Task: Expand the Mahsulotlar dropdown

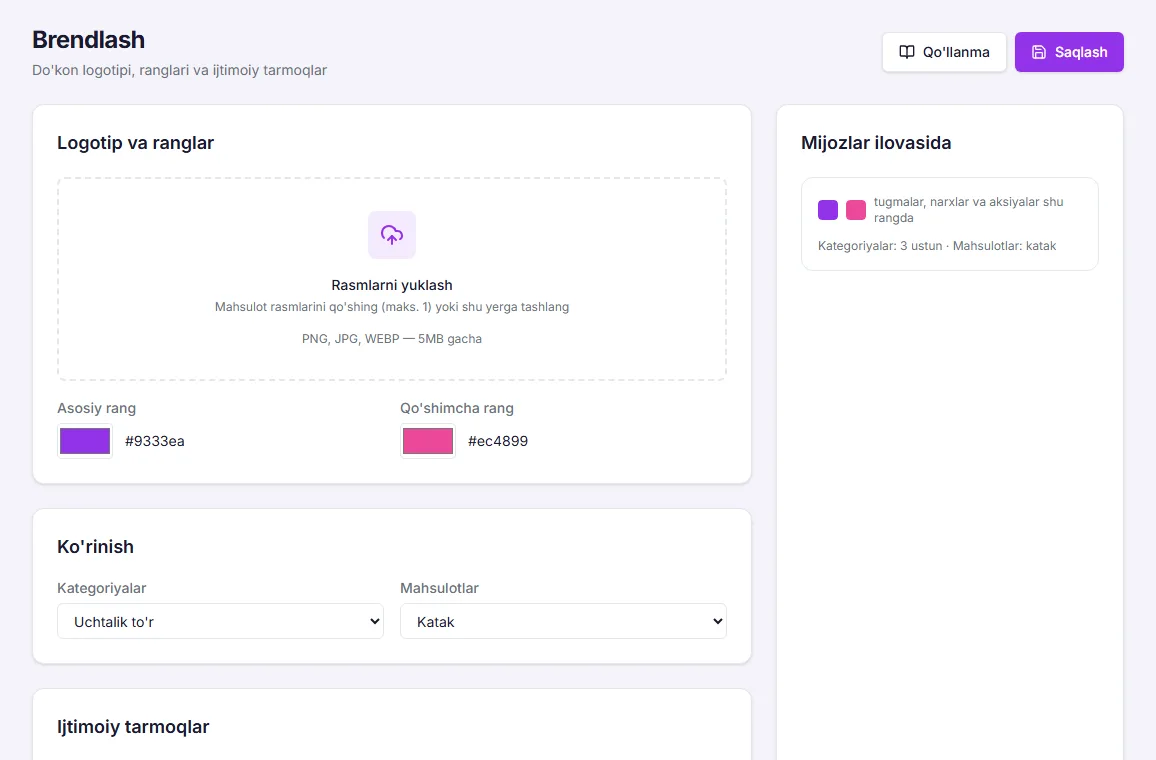Action: pos(563,621)
